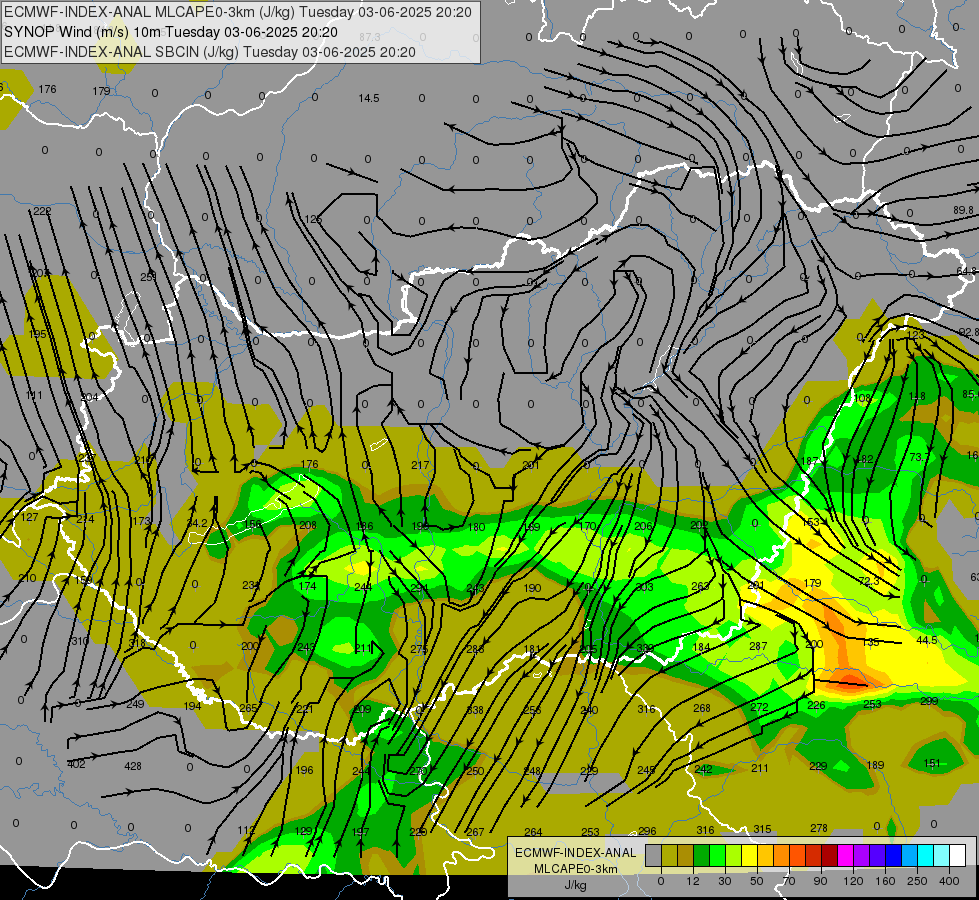The image size is (979, 900).
Task: Click the legend's "J/kg" unit label
Action: (576, 885)
